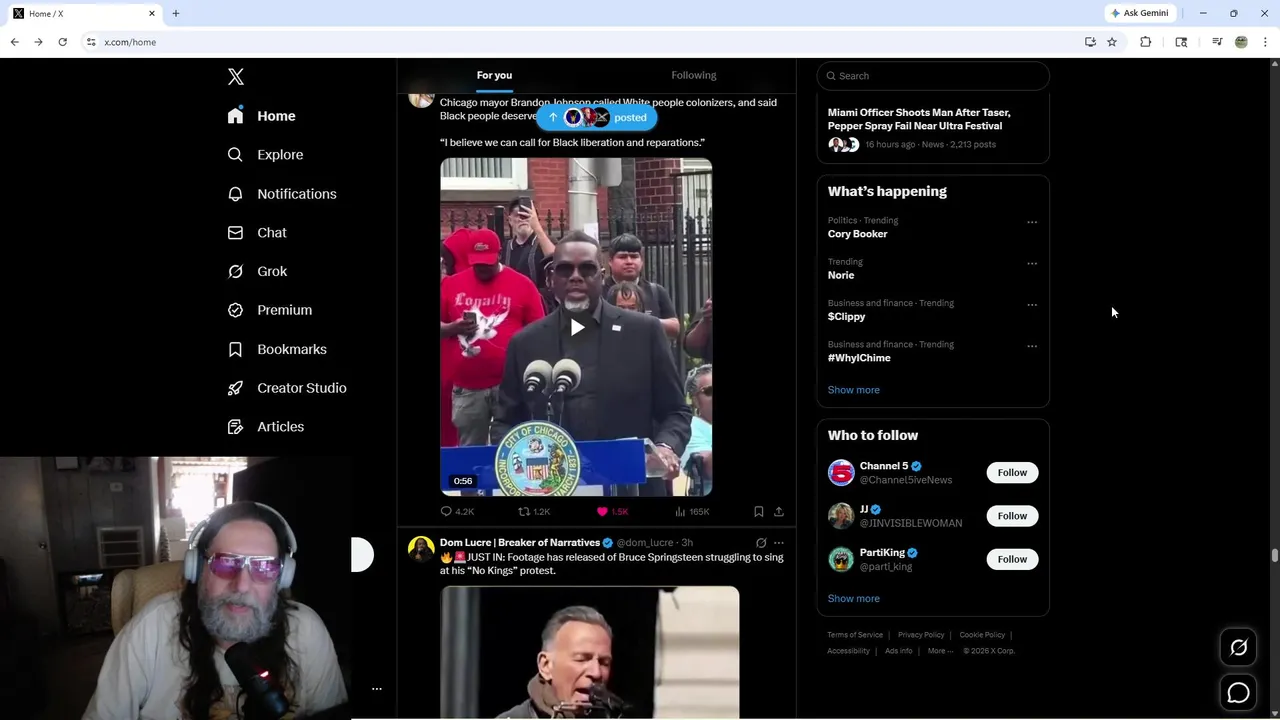Follow PartiKing
The height and width of the screenshot is (720, 1280).
pos(1012,559)
